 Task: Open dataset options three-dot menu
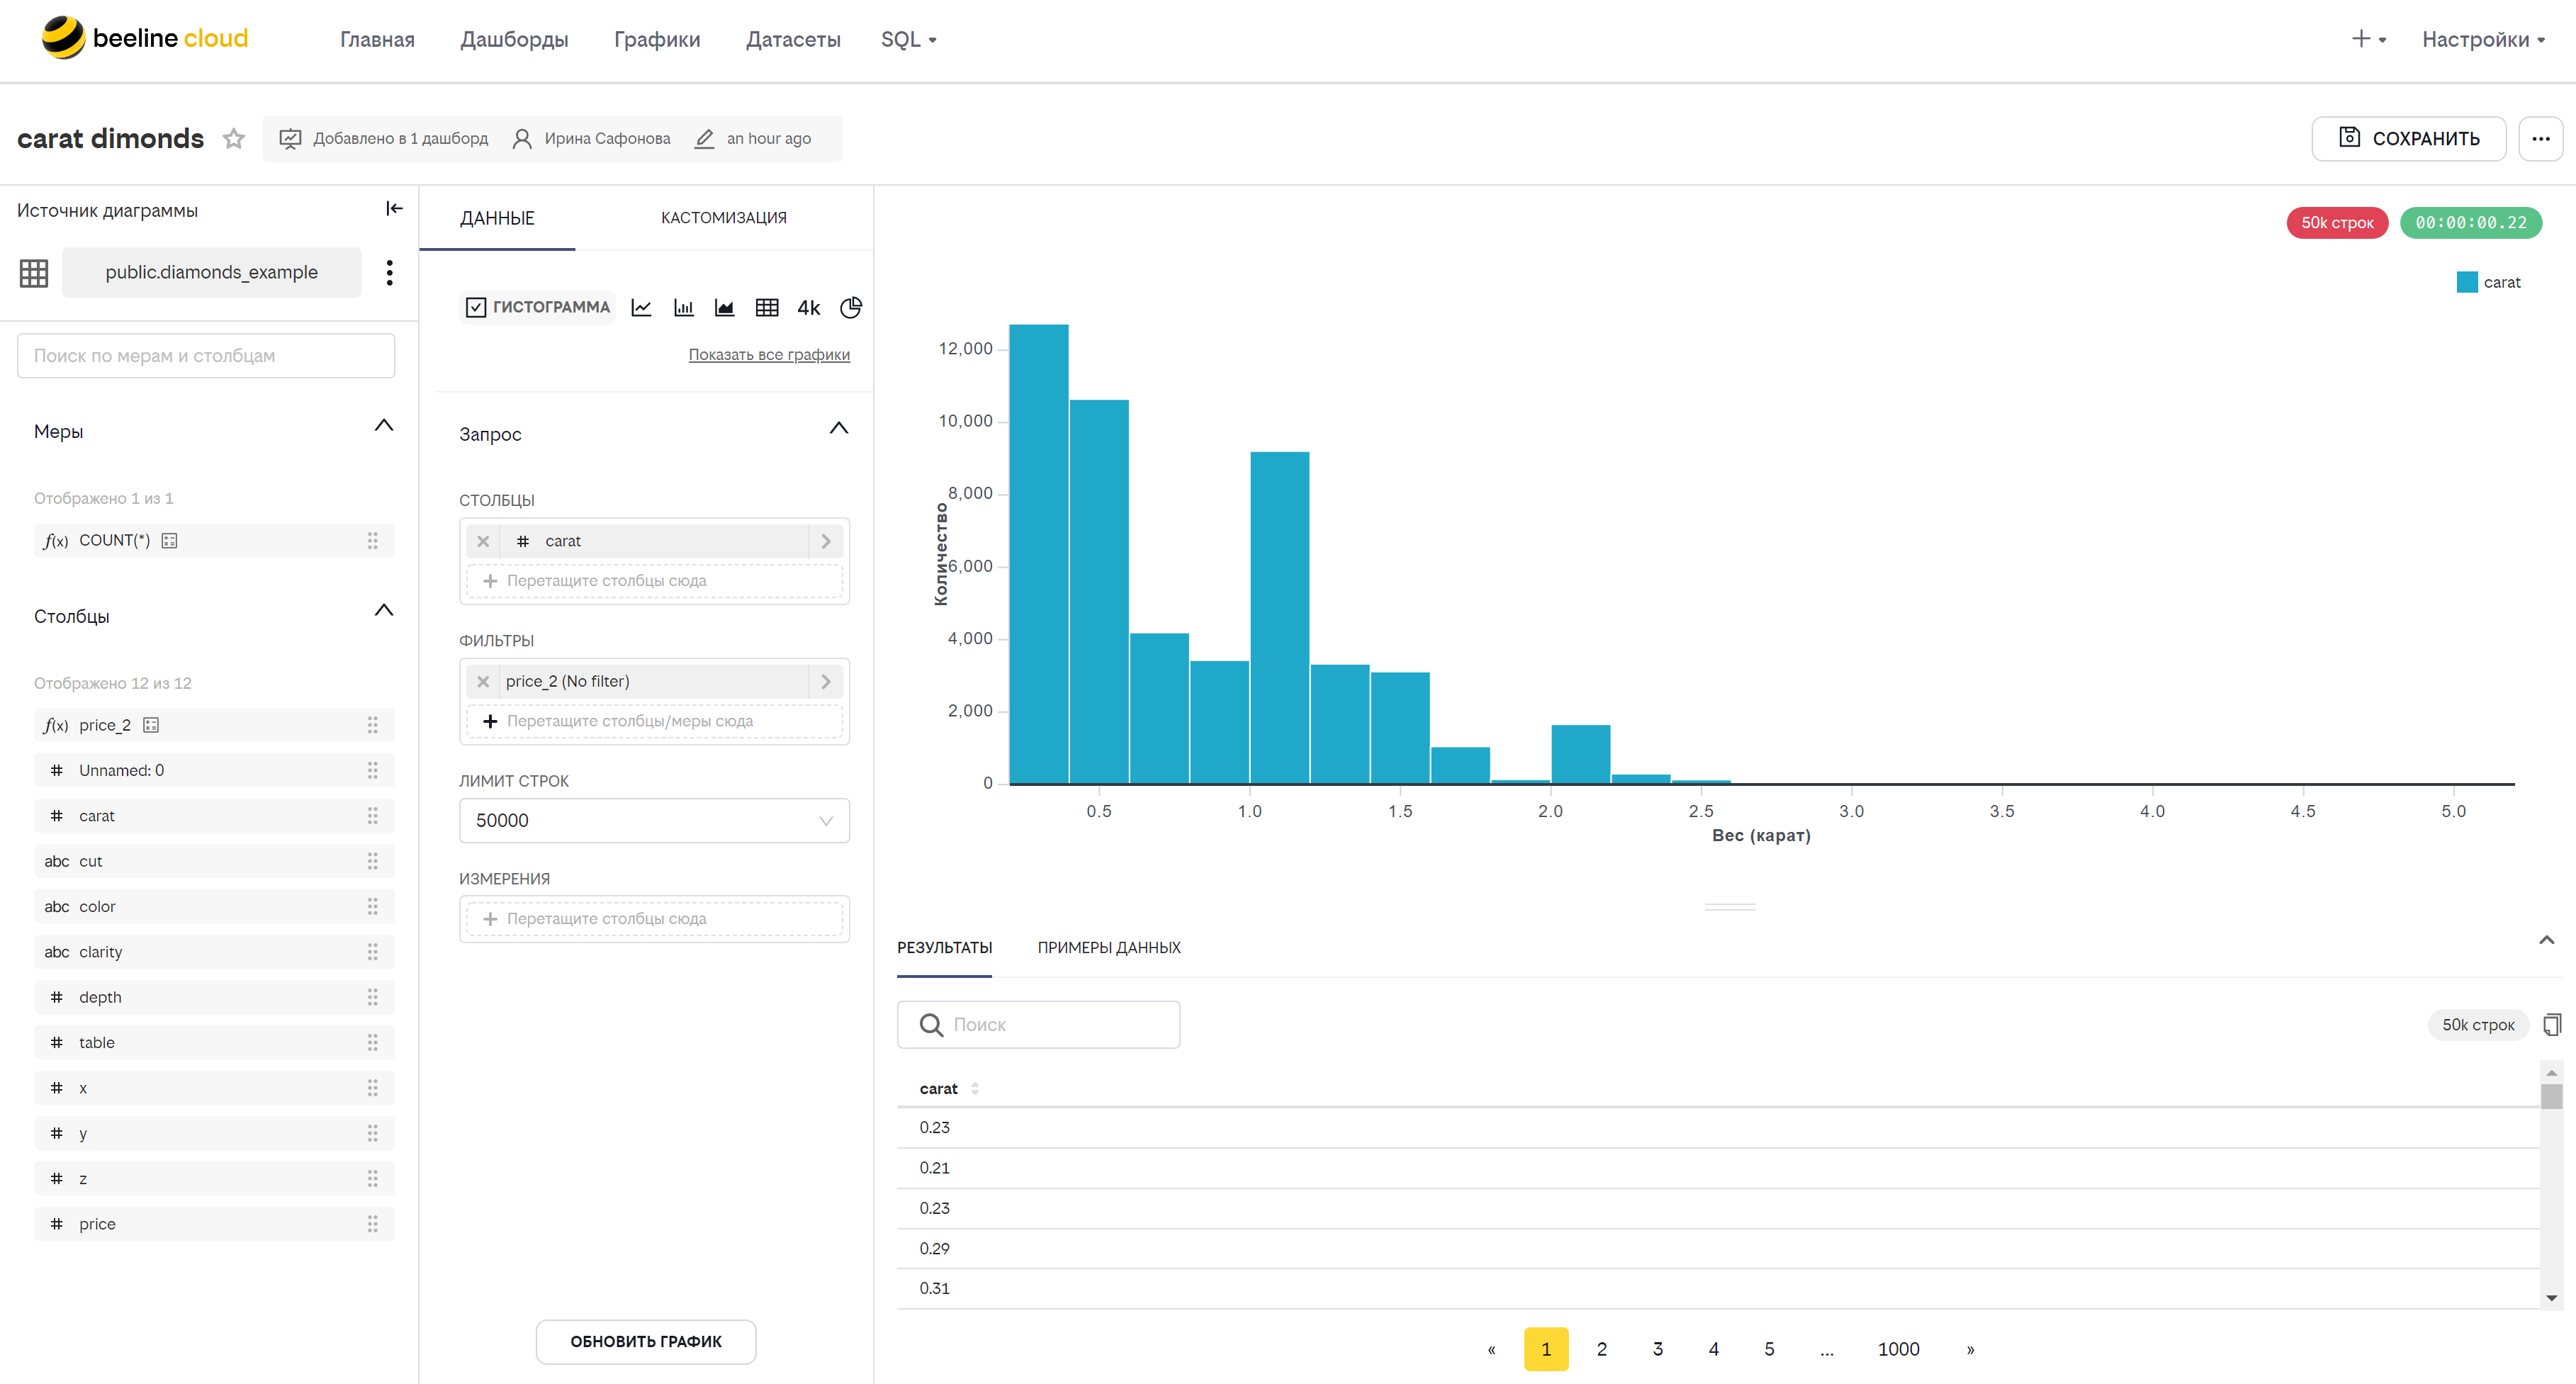pos(389,272)
